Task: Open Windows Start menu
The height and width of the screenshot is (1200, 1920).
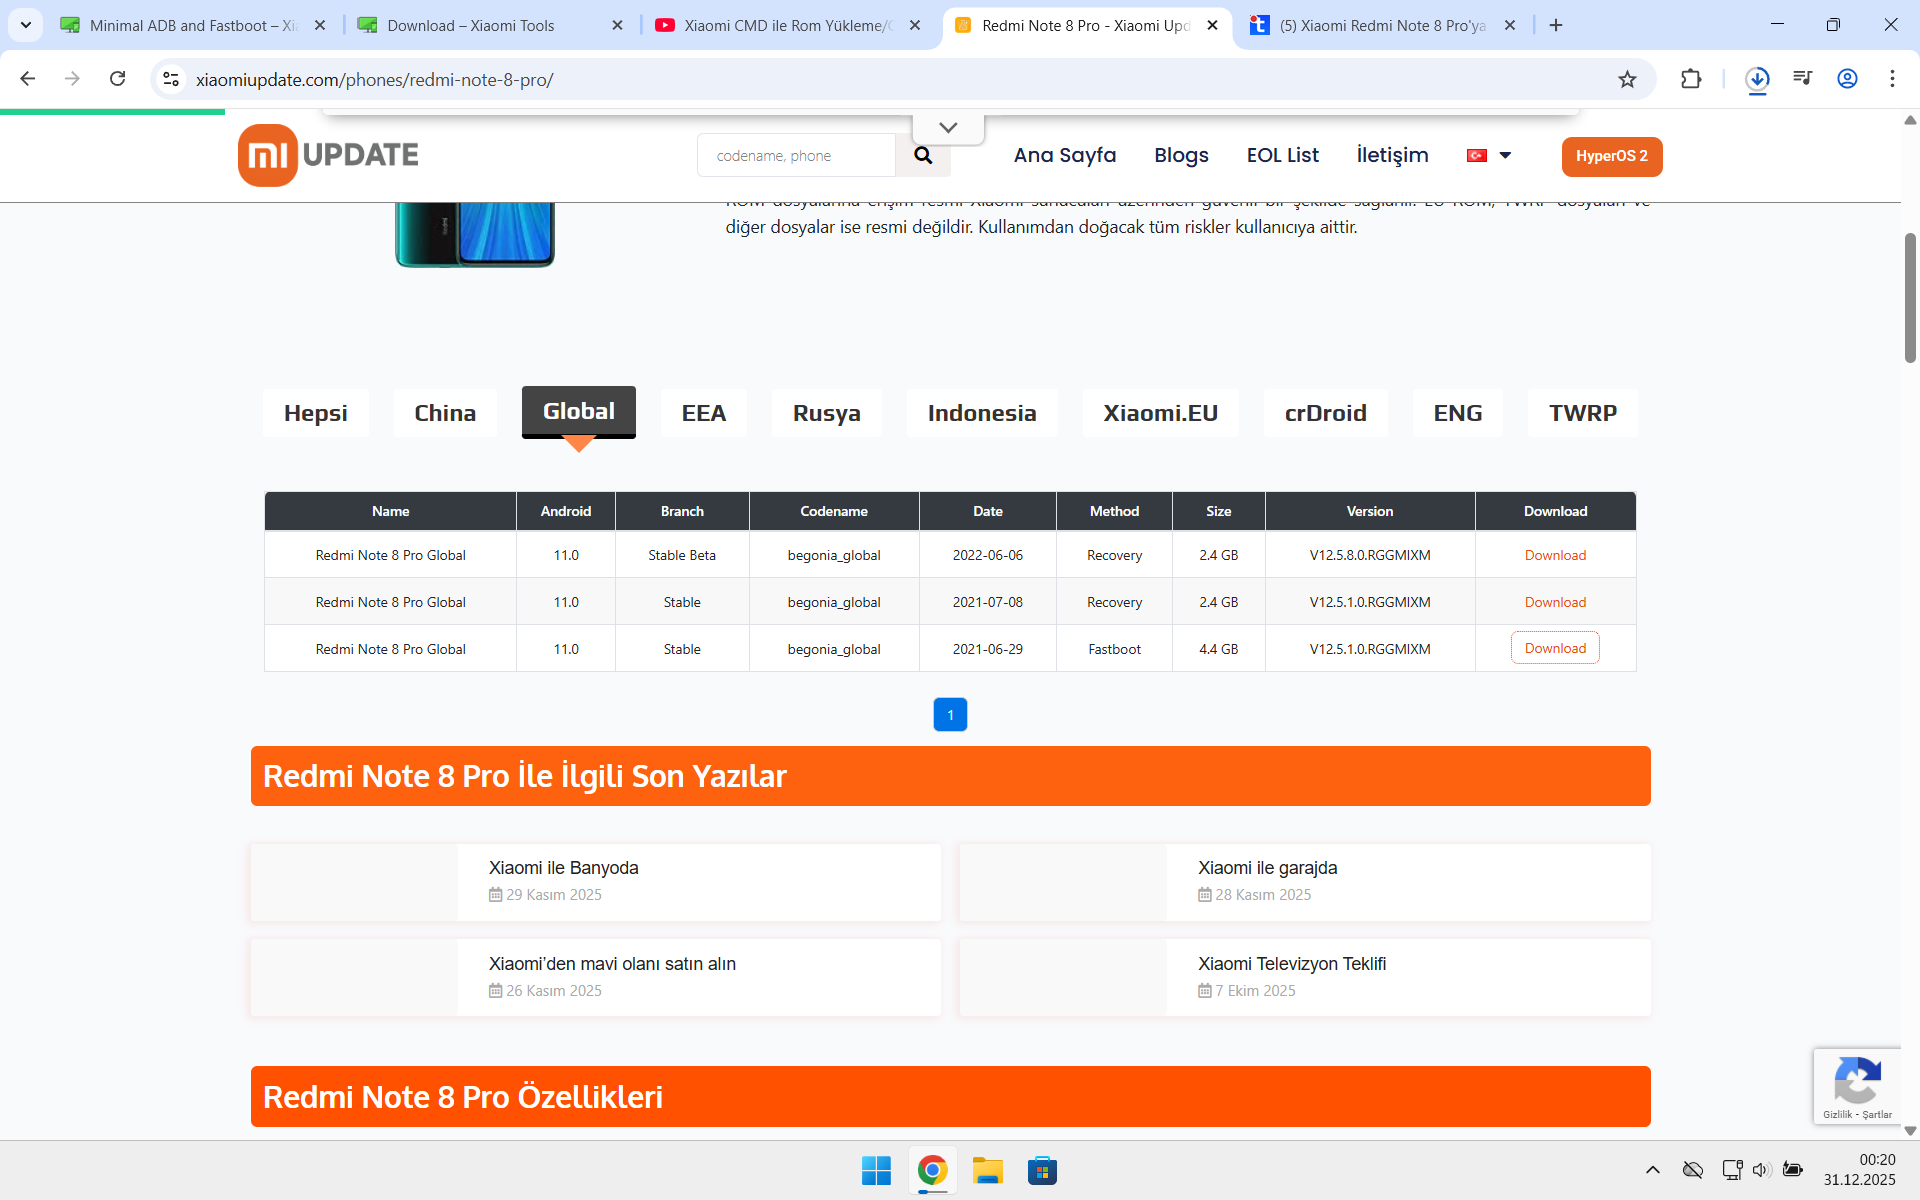Action: 876,1171
